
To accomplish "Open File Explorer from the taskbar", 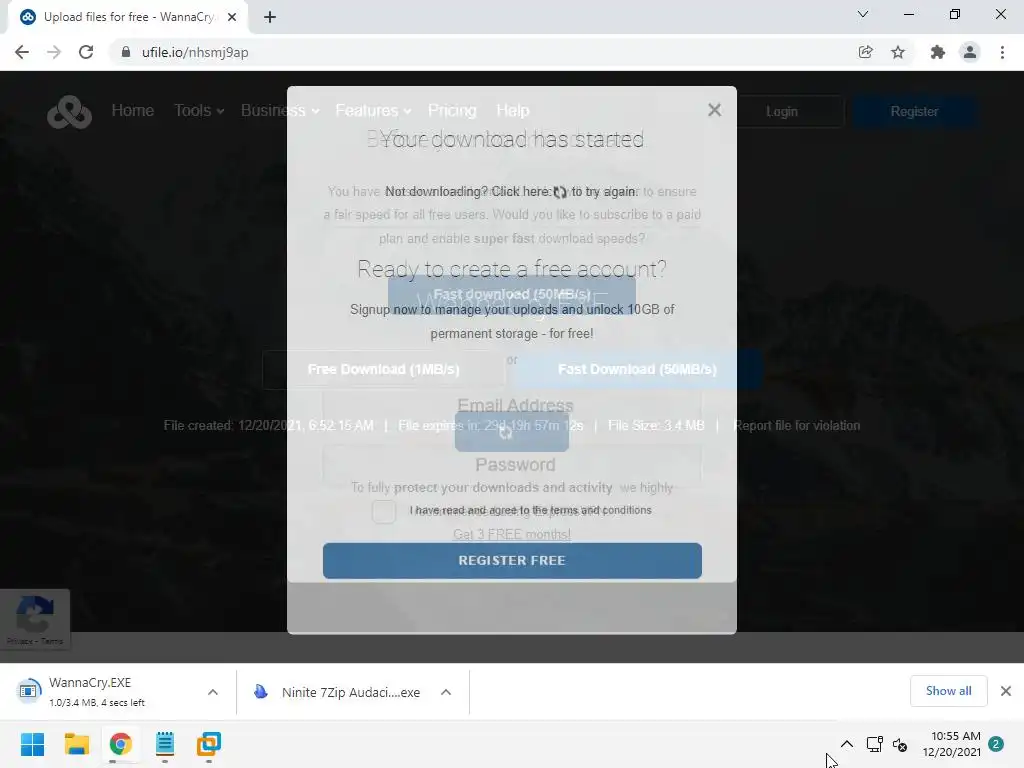I will [76, 744].
